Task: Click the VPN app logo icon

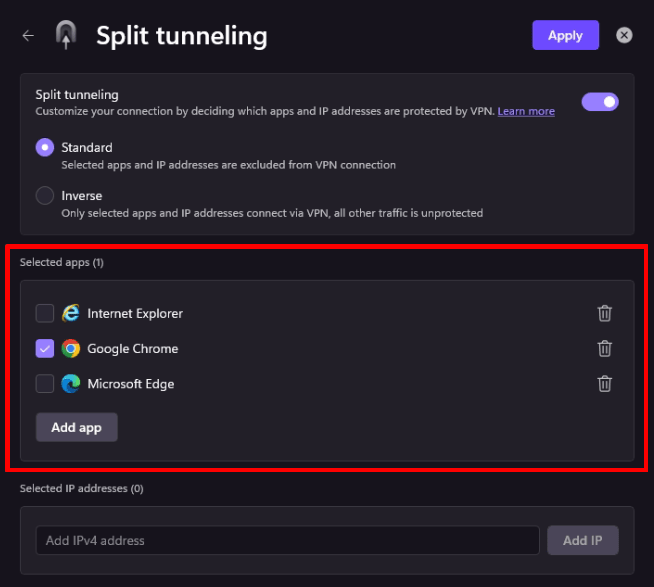Action: [66, 36]
